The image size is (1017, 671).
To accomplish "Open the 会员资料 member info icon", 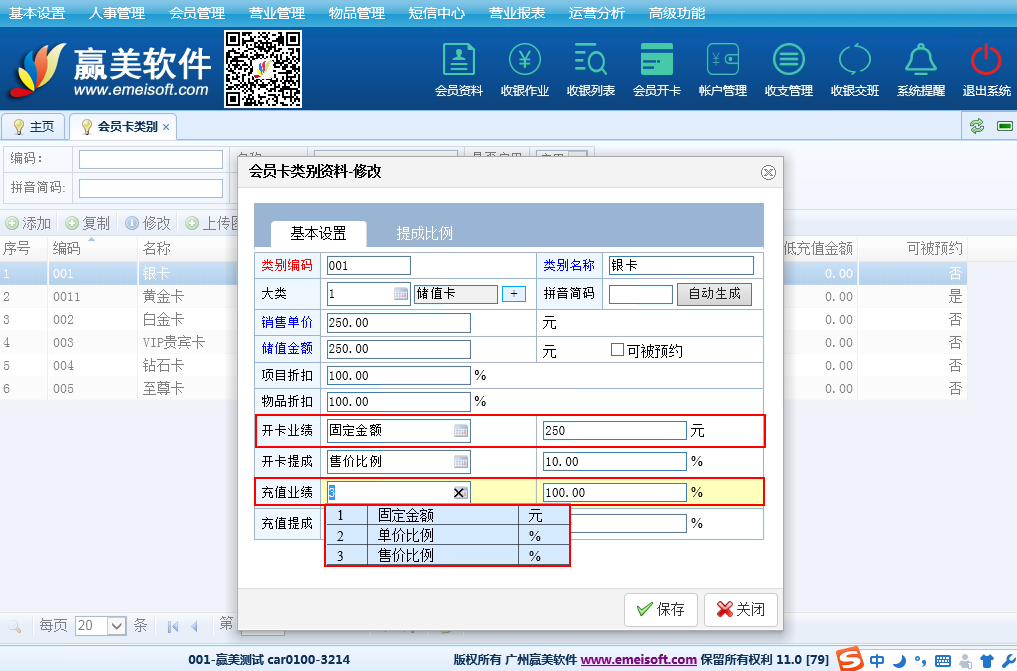I will tap(459, 68).
